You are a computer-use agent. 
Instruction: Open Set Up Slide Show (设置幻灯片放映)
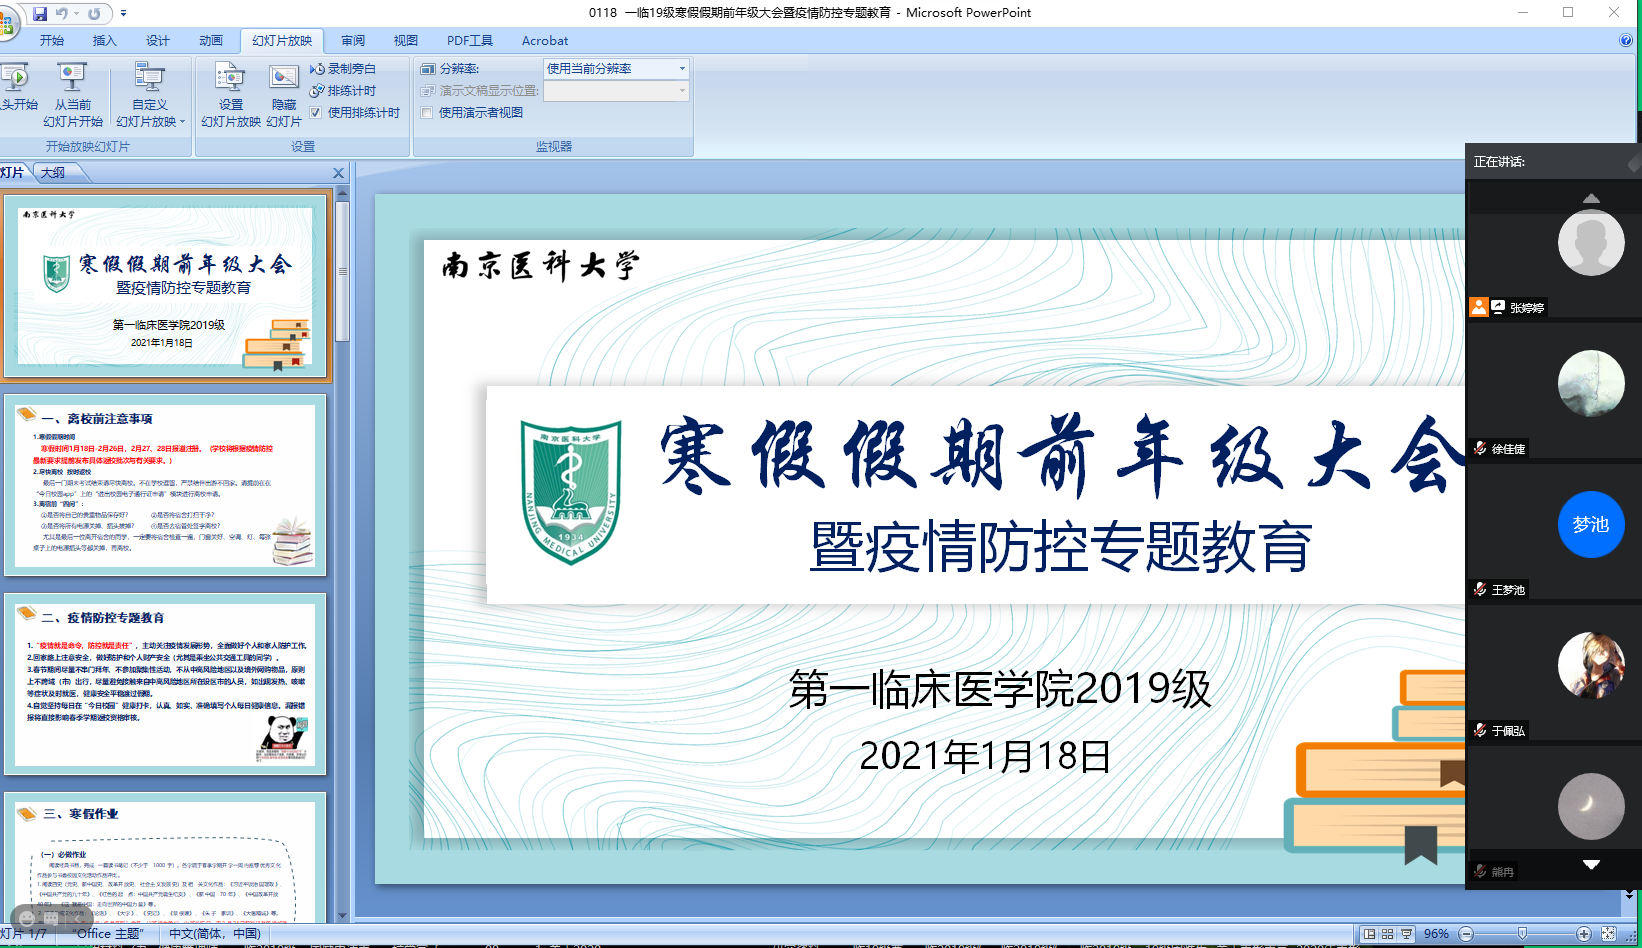(x=230, y=94)
